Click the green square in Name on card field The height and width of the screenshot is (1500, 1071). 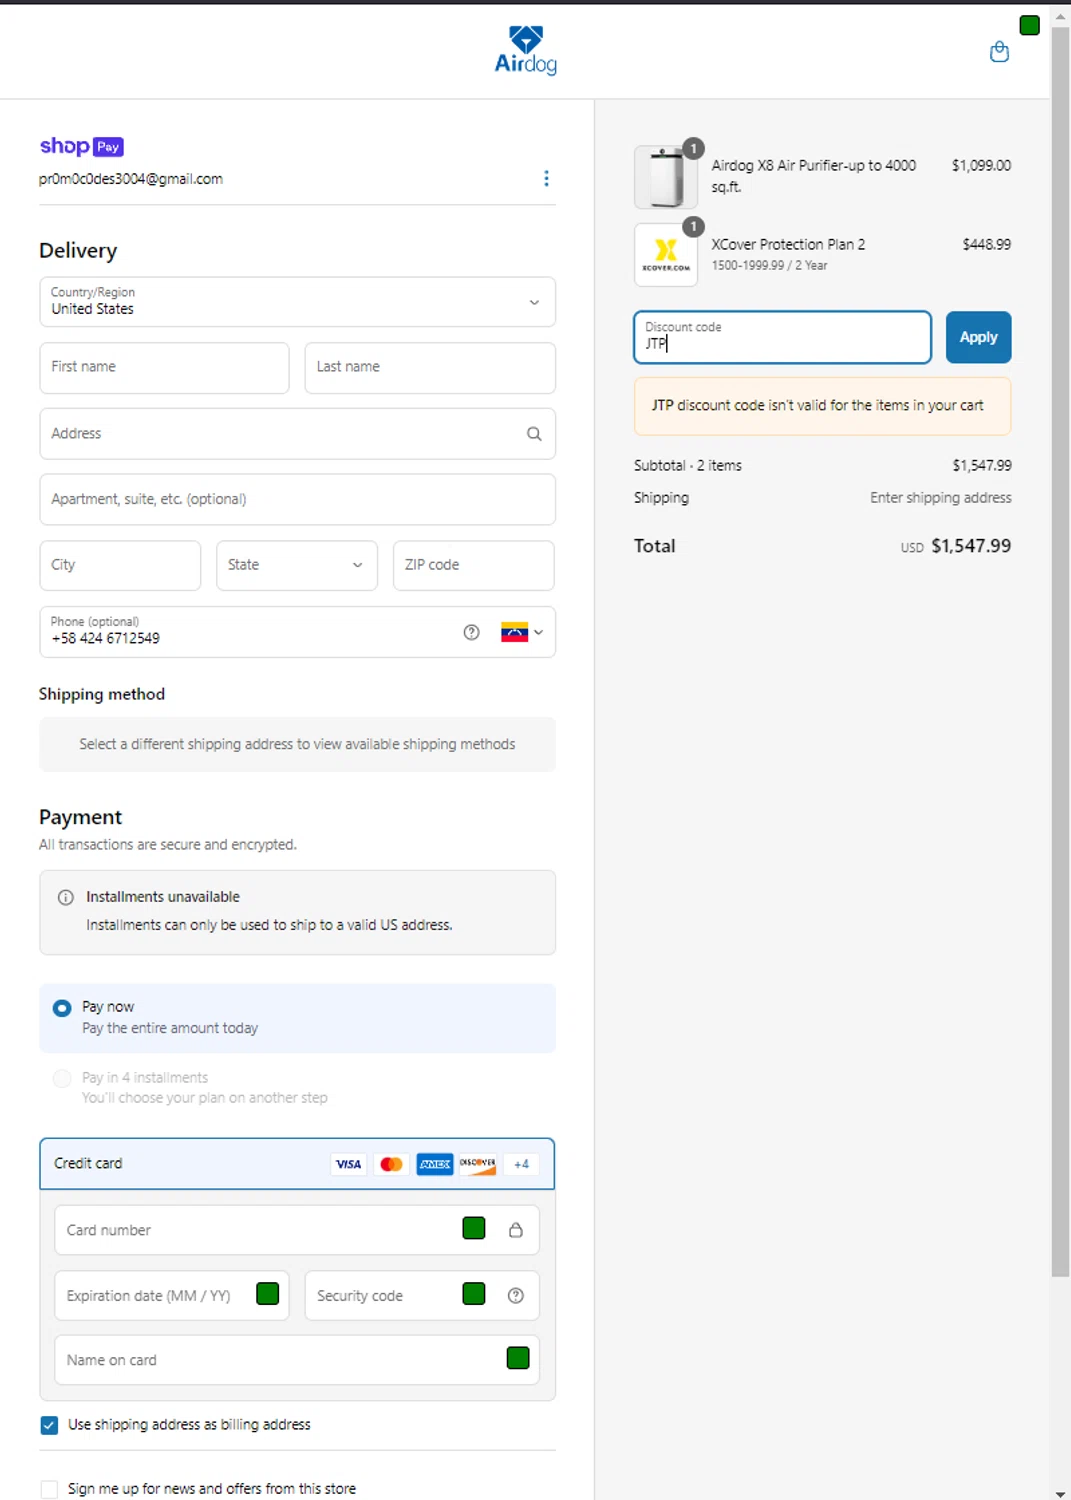coord(518,1358)
